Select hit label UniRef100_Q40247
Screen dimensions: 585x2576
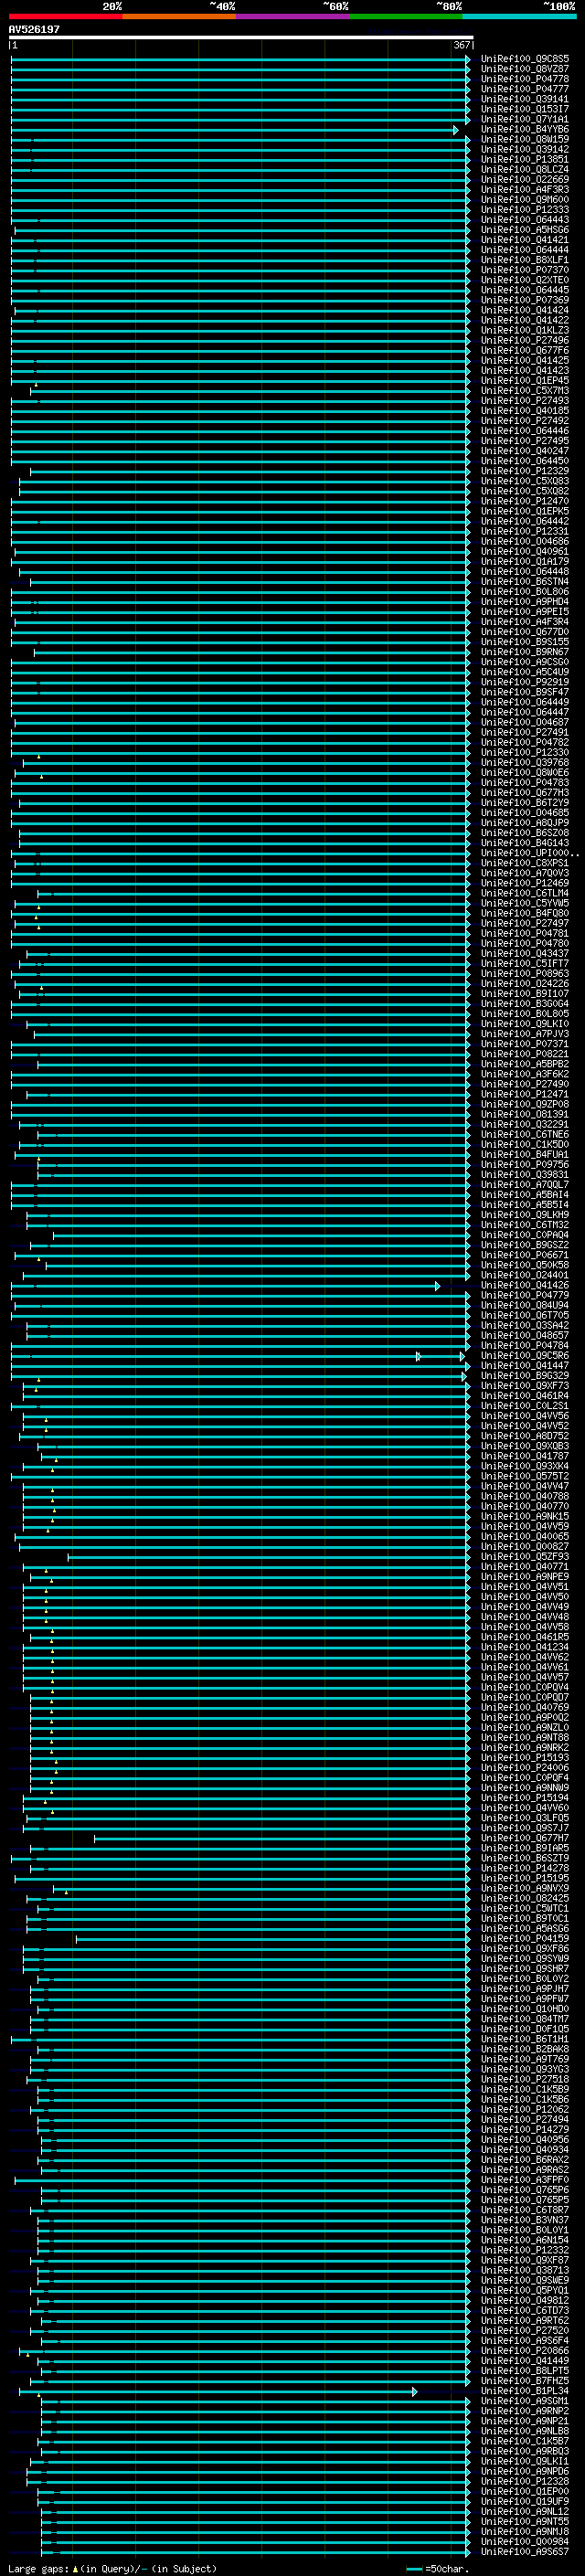click(524, 451)
